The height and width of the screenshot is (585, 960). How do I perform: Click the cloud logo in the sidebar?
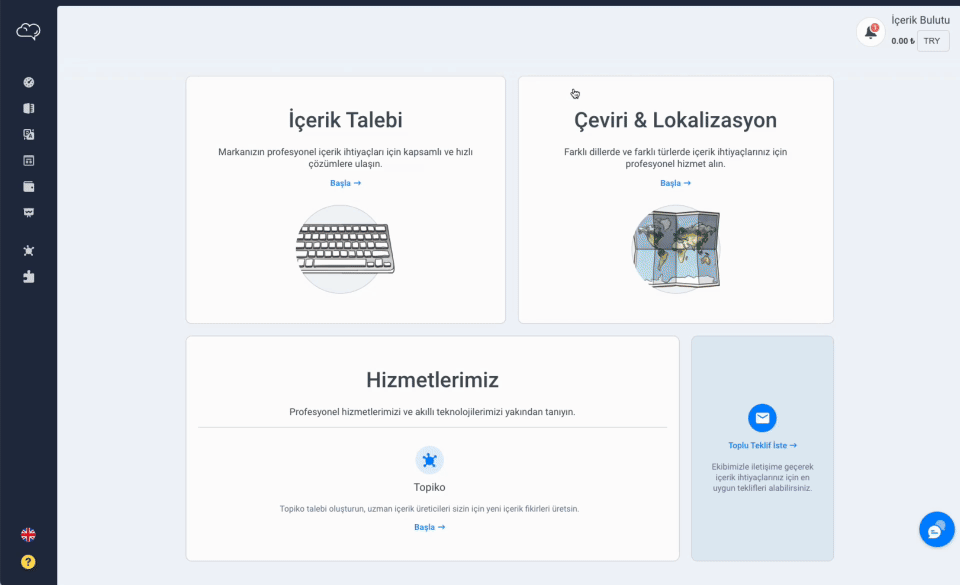point(28,32)
